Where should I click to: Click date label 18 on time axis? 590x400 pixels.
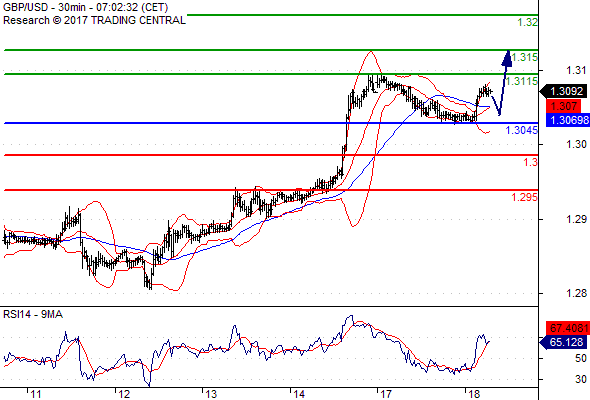(x=474, y=394)
